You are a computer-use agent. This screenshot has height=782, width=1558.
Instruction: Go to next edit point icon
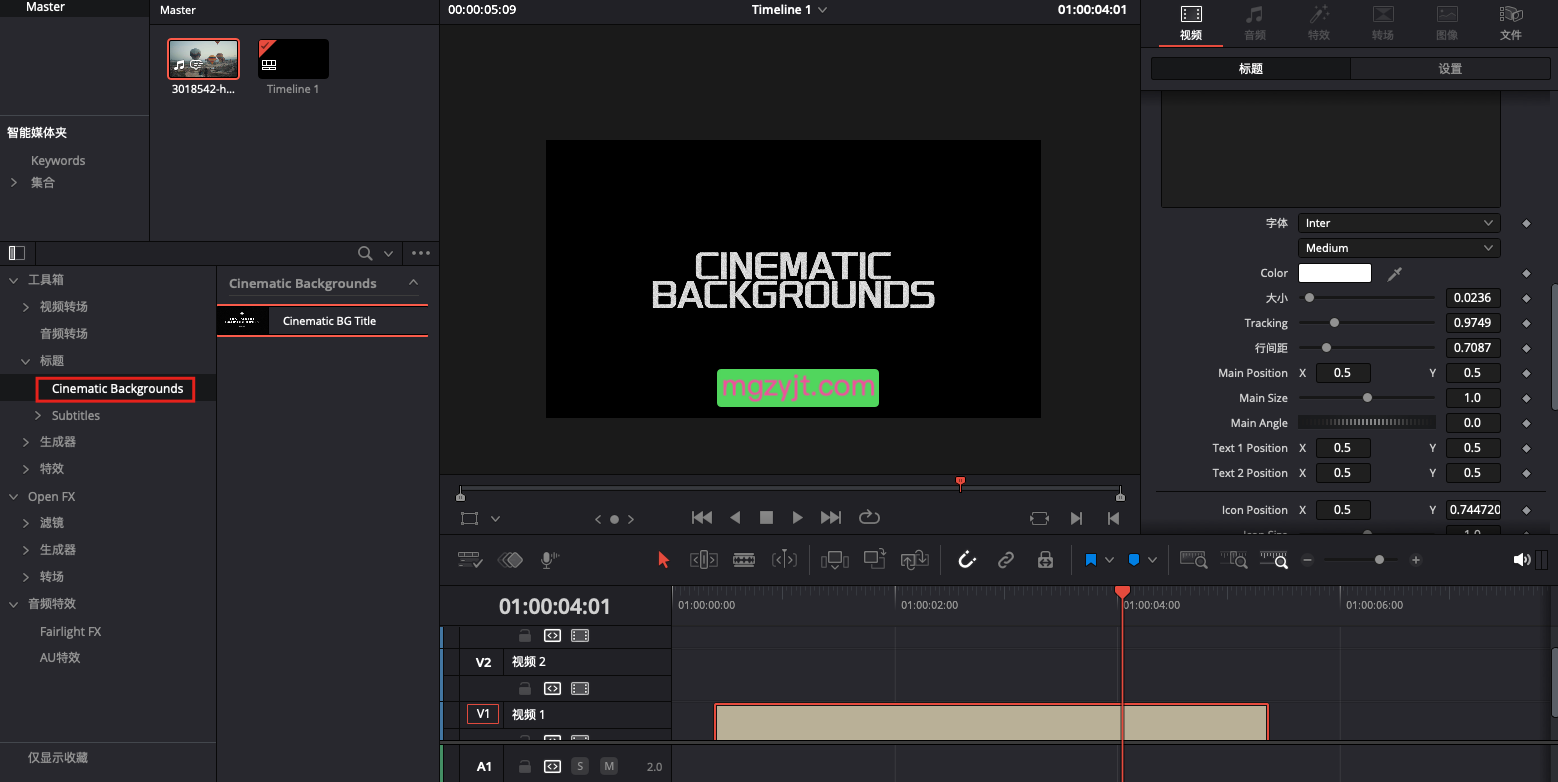click(1076, 518)
